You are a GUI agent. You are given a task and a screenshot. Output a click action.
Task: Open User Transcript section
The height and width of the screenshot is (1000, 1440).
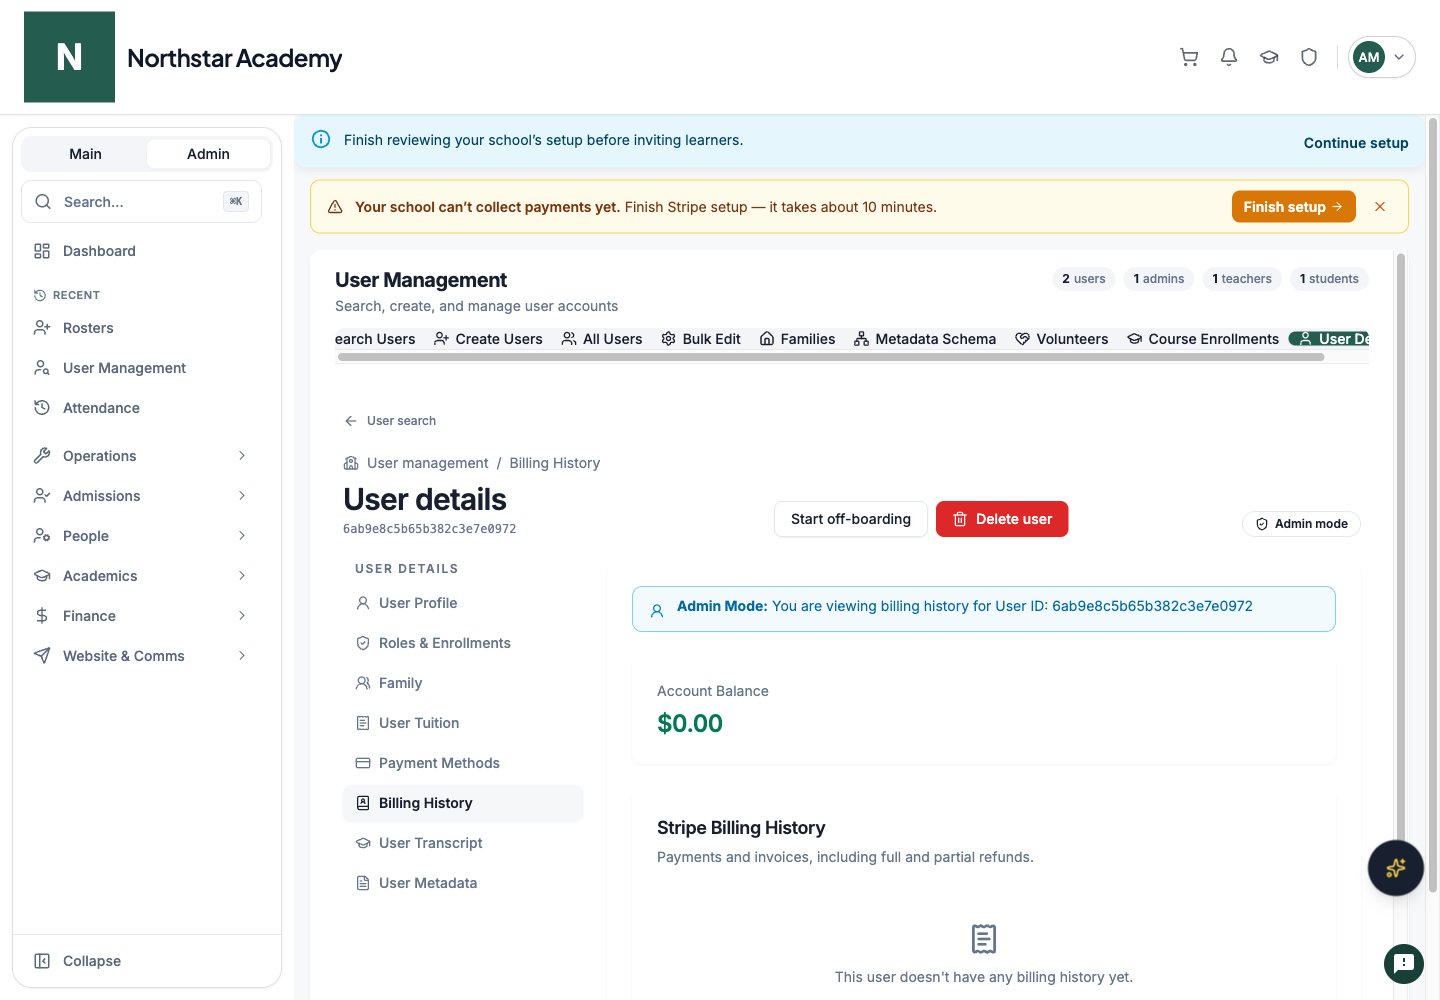point(463,843)
